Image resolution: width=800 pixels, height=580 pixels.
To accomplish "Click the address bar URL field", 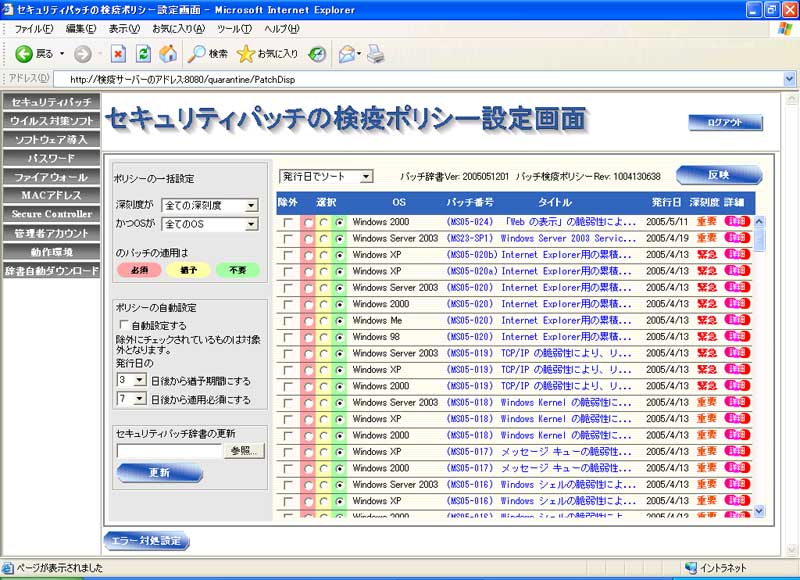I will click(418, 79).
